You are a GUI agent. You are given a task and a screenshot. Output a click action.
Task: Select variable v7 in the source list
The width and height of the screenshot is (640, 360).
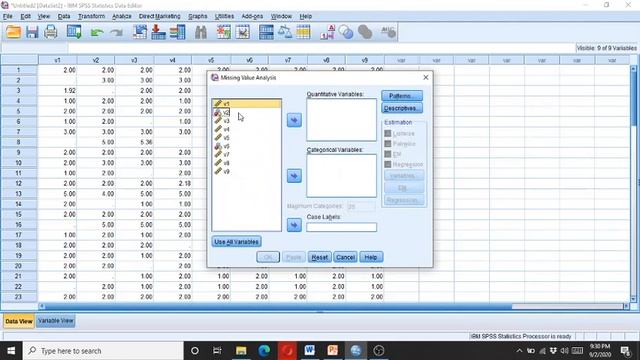247,154
